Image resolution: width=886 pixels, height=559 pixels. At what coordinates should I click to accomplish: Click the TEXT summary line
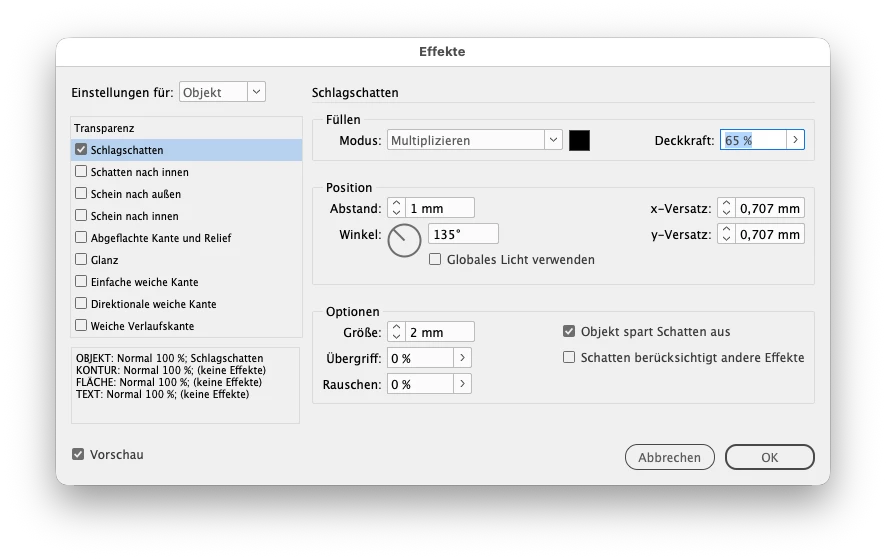pos(162,394)
